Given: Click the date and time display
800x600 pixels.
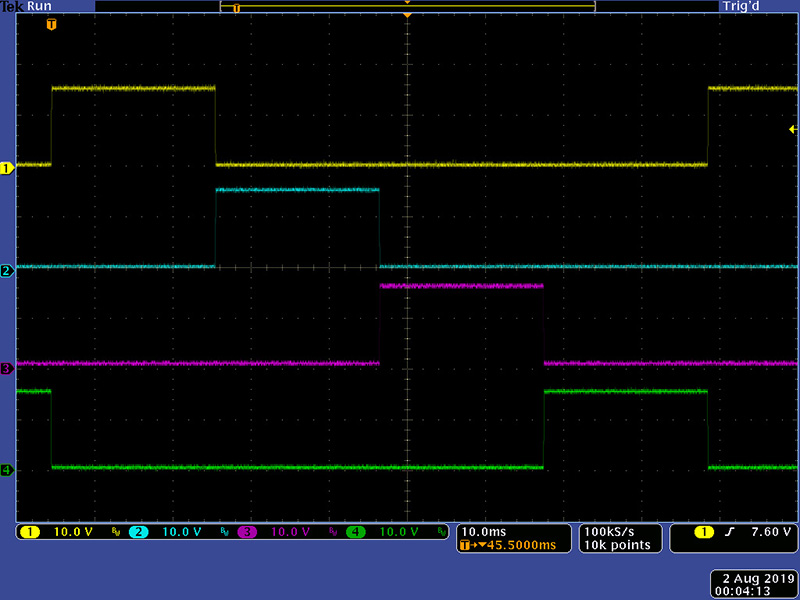Looking at the screenshot, I should (754, 584).
